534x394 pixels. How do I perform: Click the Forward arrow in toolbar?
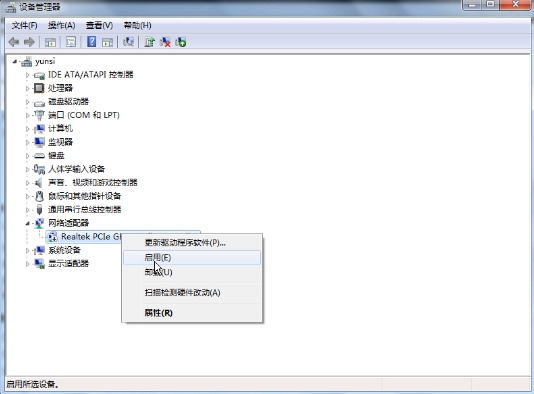coord(29,42)
